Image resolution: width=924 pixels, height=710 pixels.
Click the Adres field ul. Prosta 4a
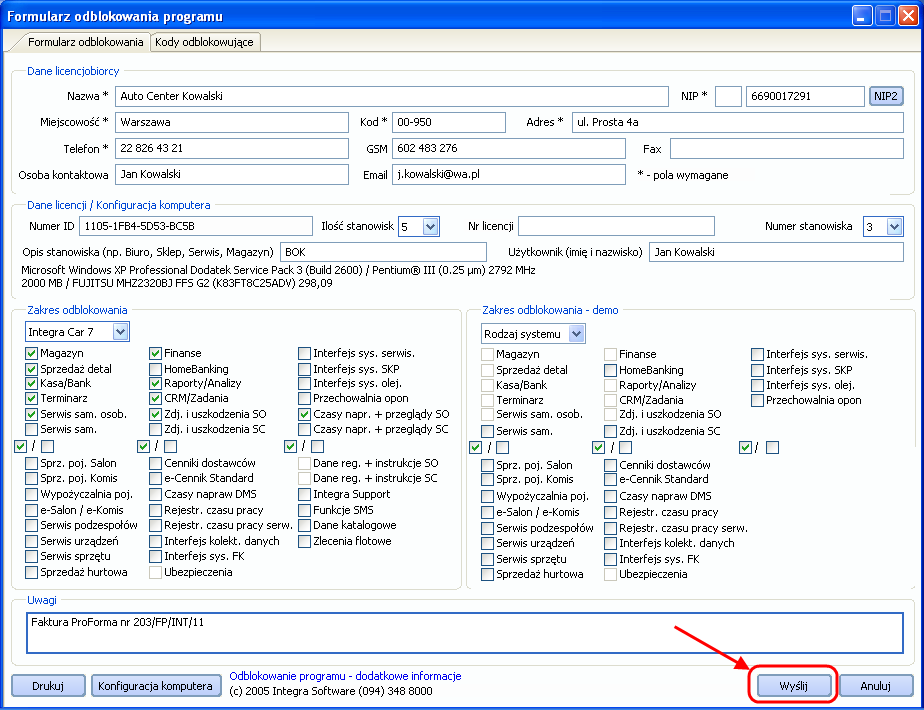coord(737,123)
